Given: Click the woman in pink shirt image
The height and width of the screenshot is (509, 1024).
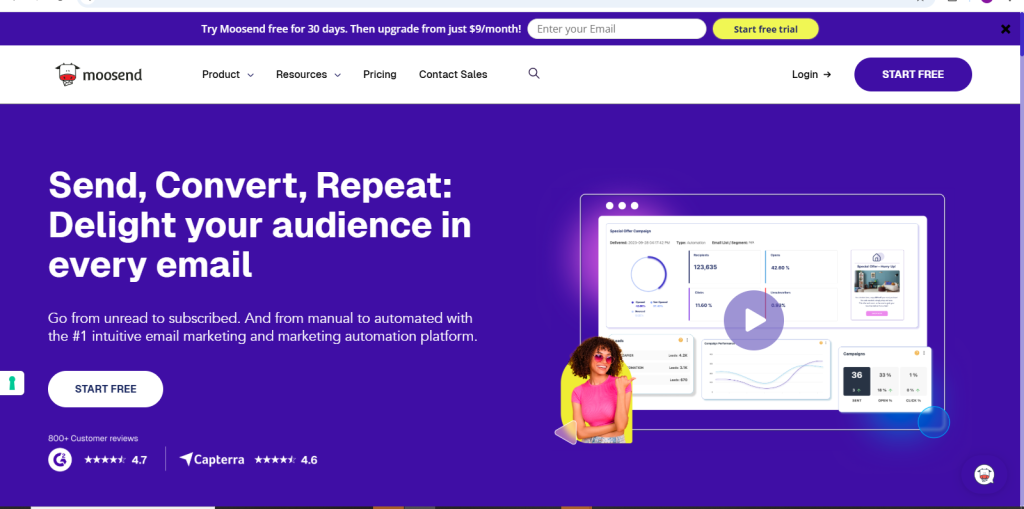Looking at the screenshot, I should (598, 390).
